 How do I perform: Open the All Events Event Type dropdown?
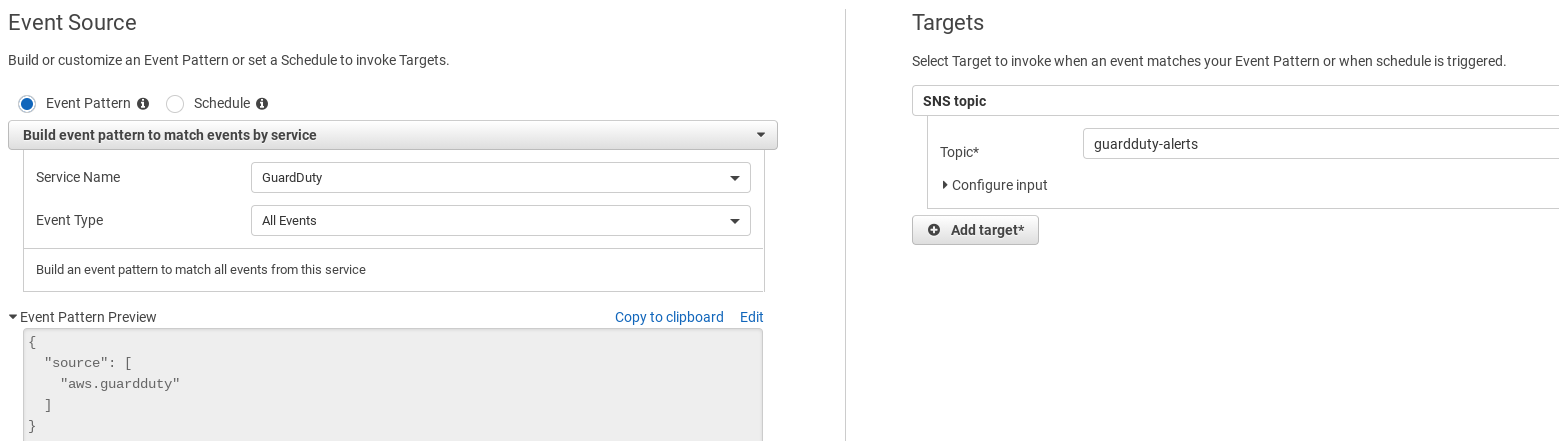coord(500,221)
